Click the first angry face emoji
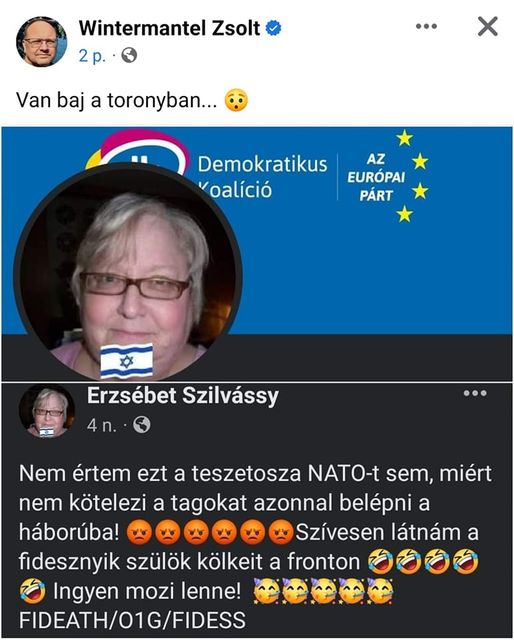Image resolution: width=514 pixels, height=640 pixels. (x=139, y=533)
